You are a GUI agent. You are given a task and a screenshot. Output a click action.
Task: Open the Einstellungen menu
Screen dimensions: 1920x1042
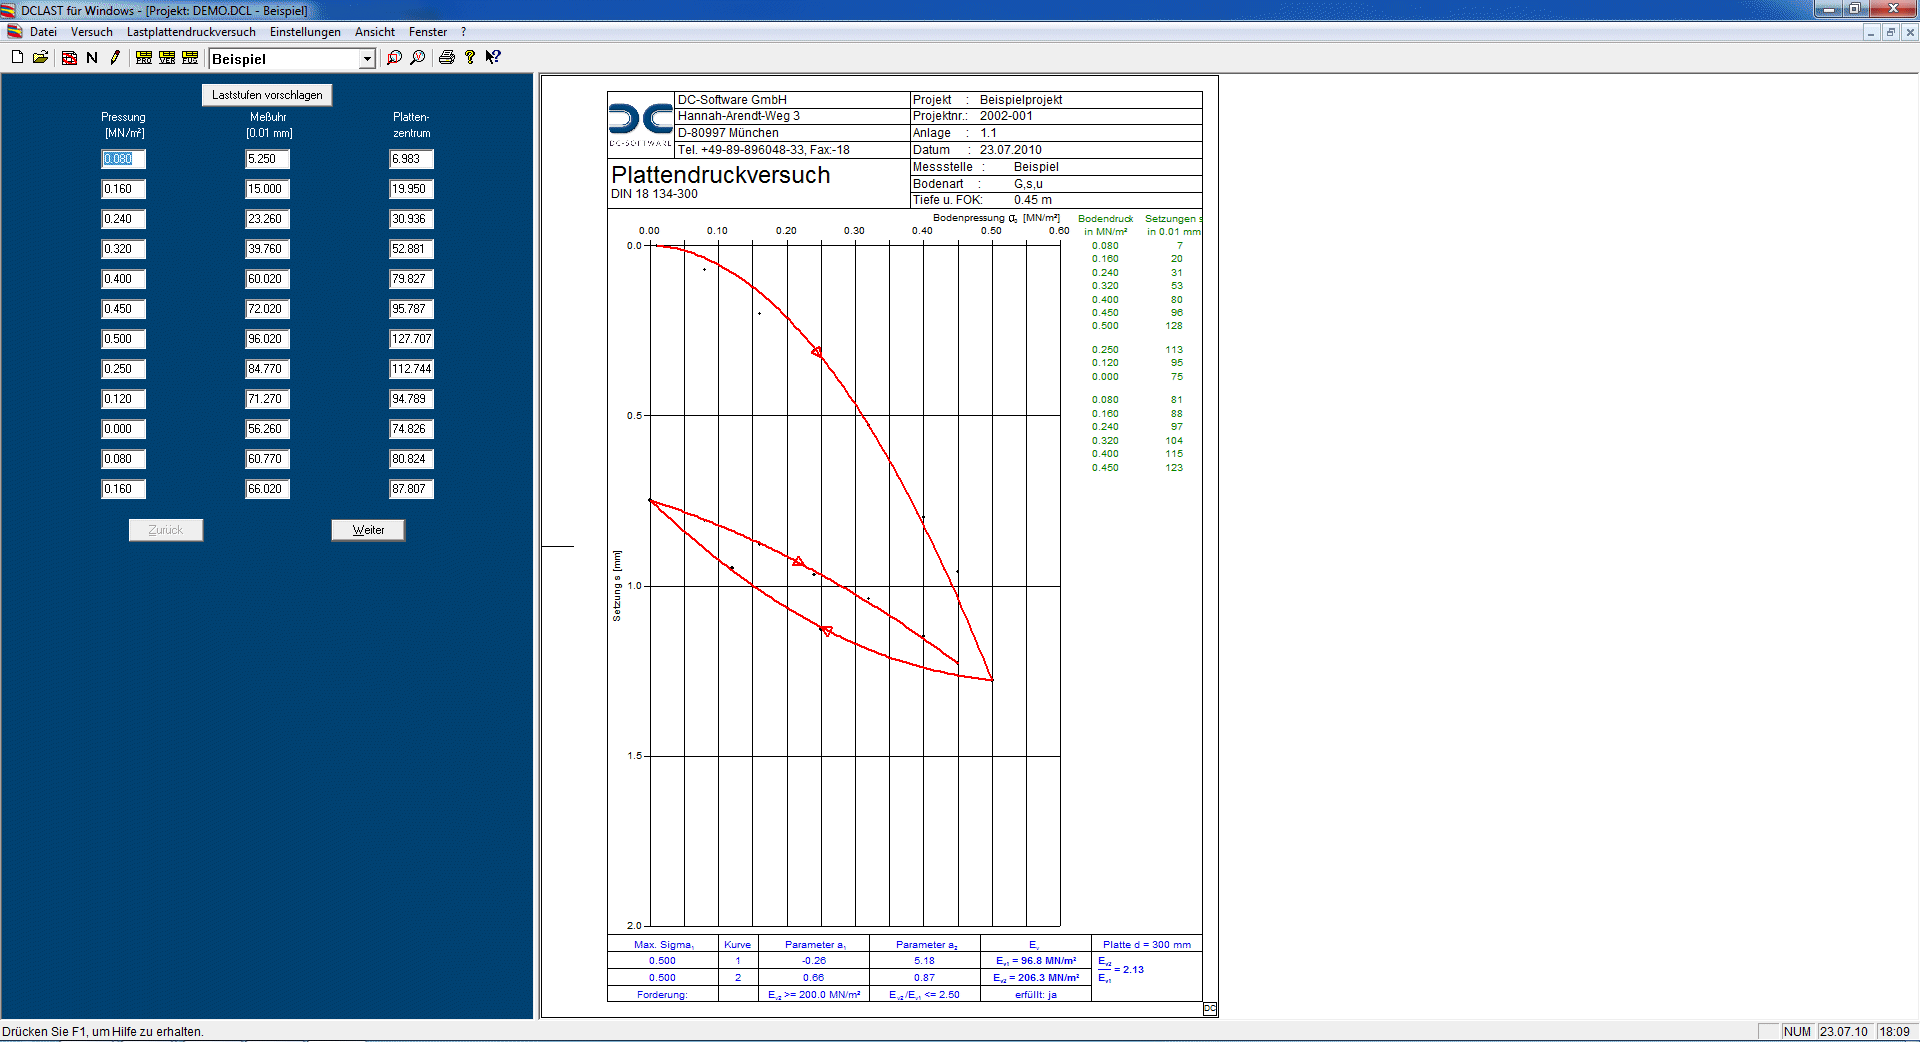pos(305,32)
